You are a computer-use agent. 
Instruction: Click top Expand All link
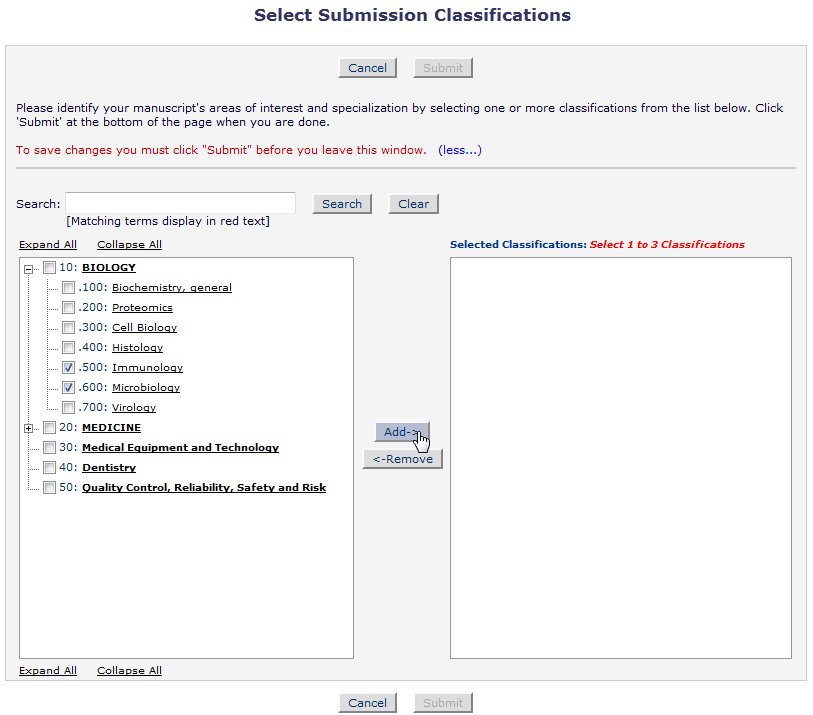[48, 245]
